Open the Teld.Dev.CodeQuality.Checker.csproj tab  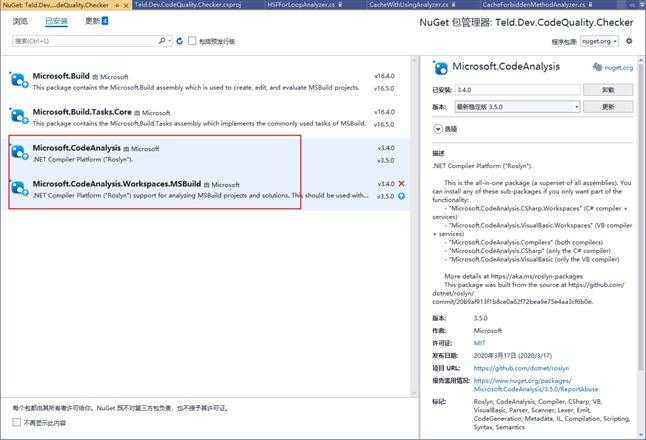pyautogui.click(x=188, y=5)
